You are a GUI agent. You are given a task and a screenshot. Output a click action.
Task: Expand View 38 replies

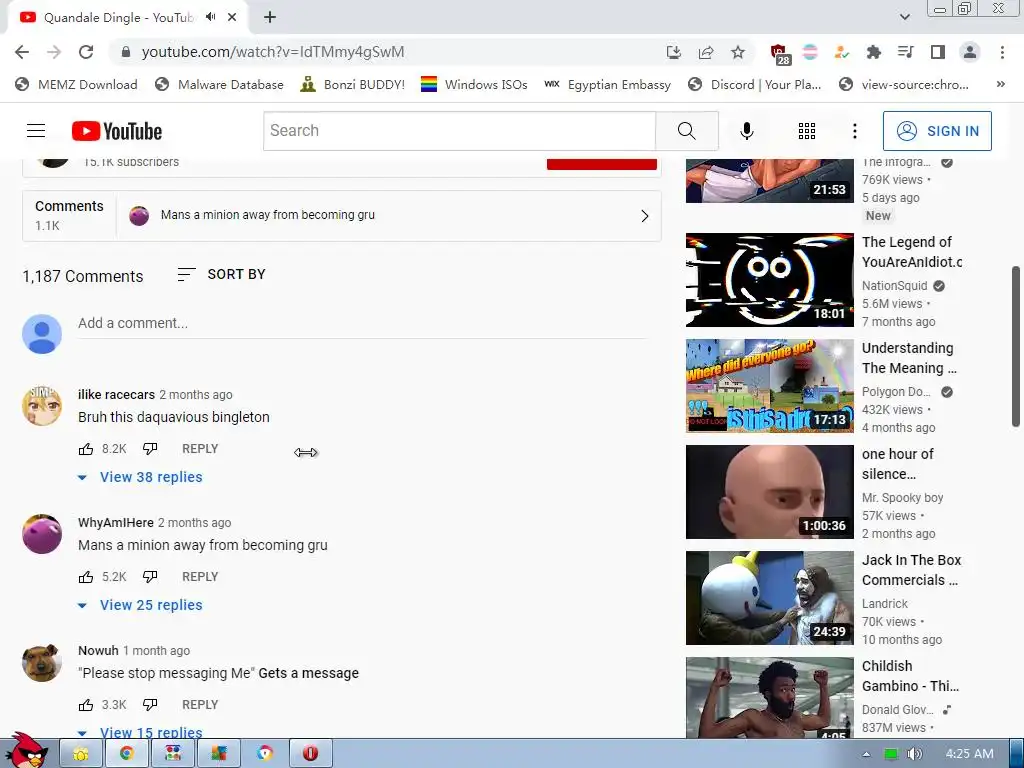(x=140, y=477)
